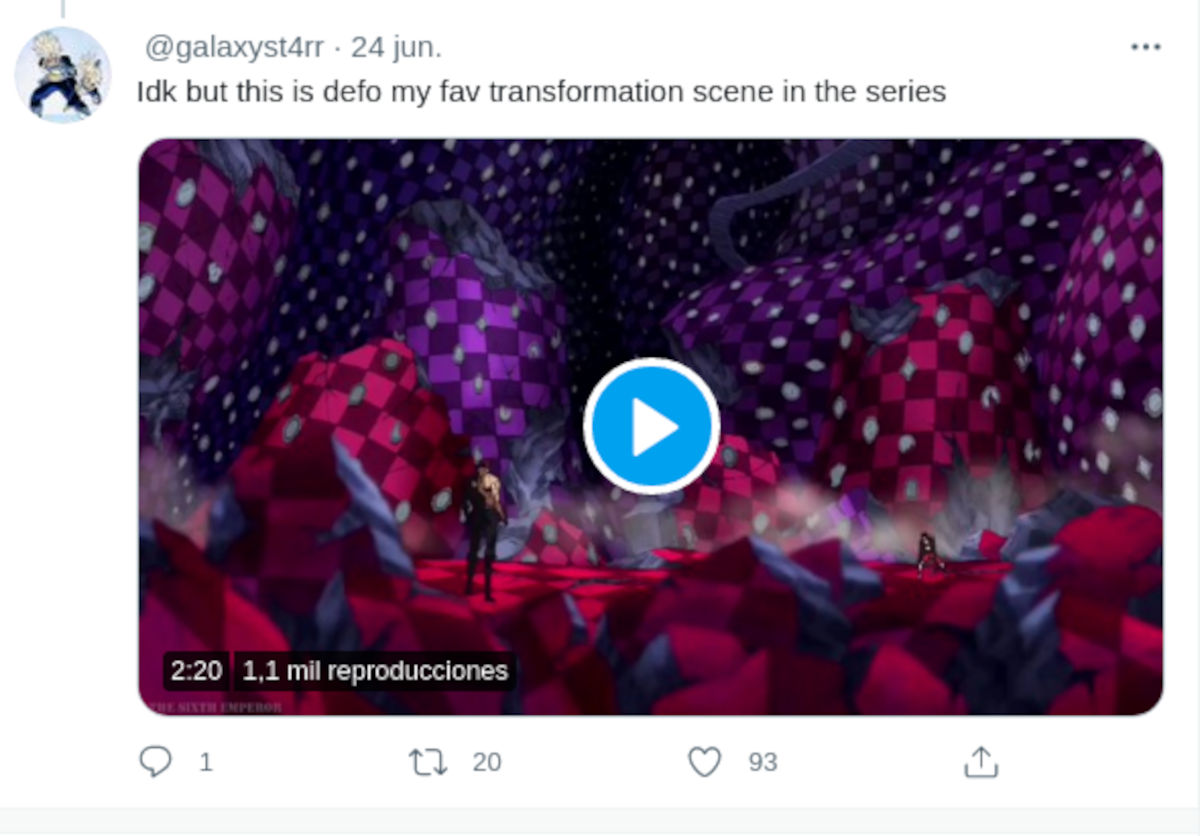Click the like count of 93

pos(763,763)
